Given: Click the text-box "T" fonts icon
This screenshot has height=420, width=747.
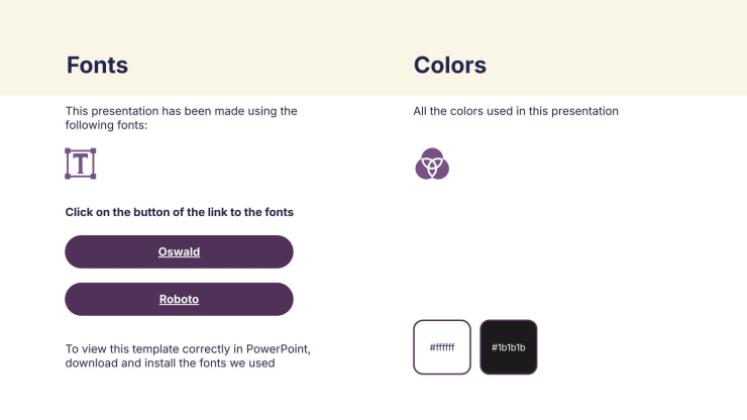Looking at the screenshot, I should click(x=80, y=163).
